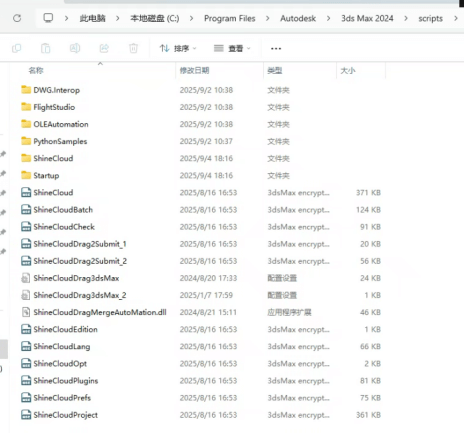Viewport: 464px width, 433px height.
Task: Select the ShineCloudPrefs file name
Action: coord(62,398)
